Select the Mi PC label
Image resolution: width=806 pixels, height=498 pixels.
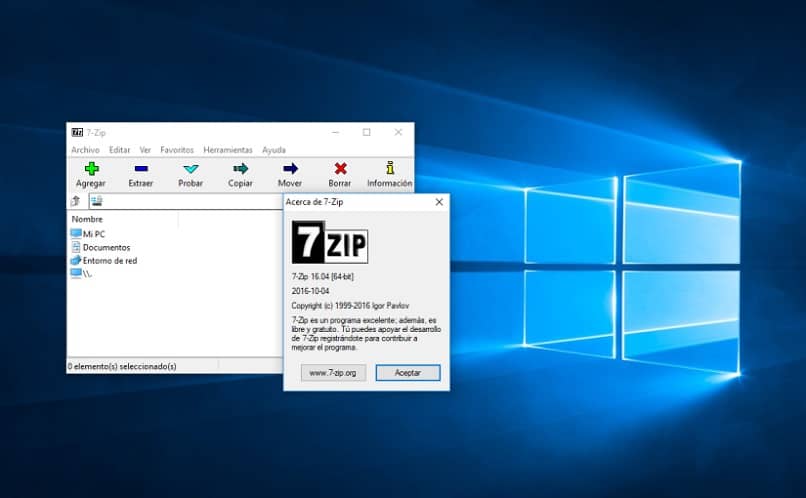point(94,234)
